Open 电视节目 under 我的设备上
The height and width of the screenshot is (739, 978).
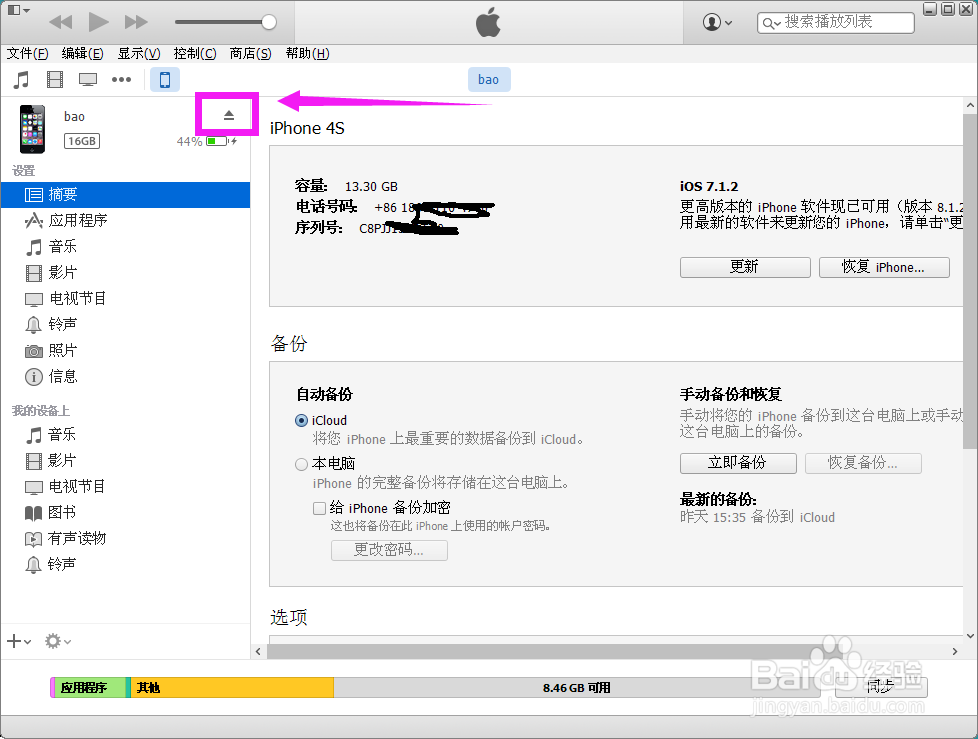125,486
